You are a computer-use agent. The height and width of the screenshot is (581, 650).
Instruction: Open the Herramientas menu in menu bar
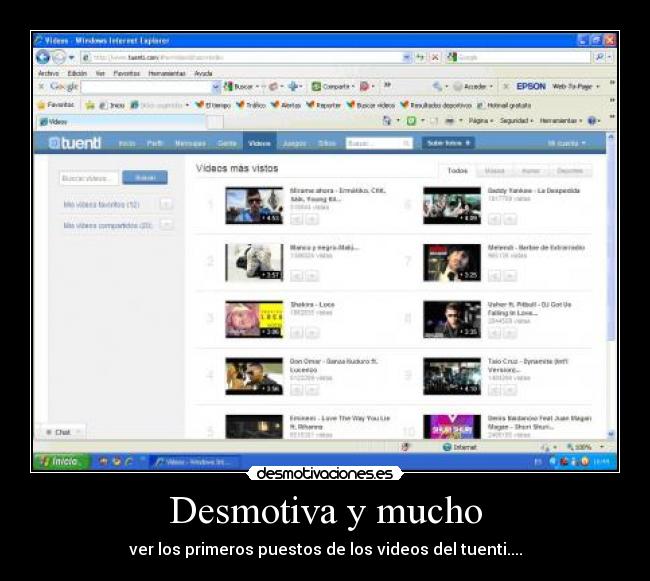[x=167, y=73]
